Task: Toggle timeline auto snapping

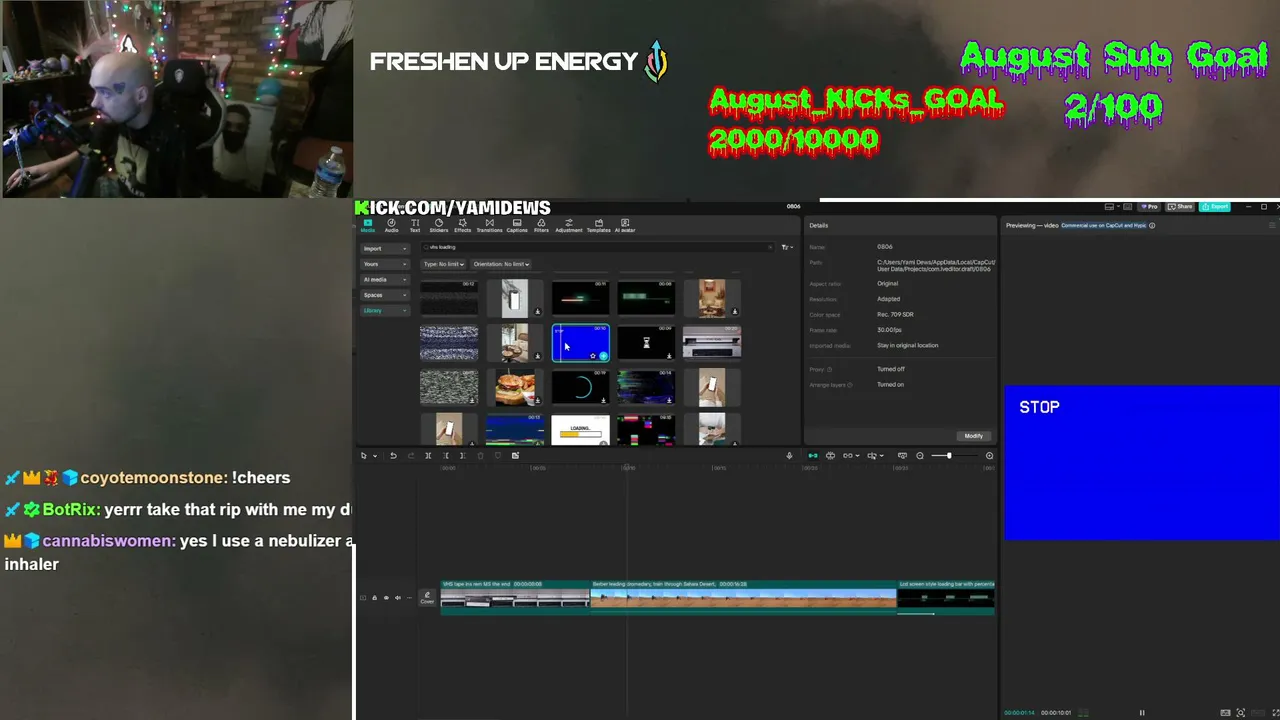Action: click(830, 456)
